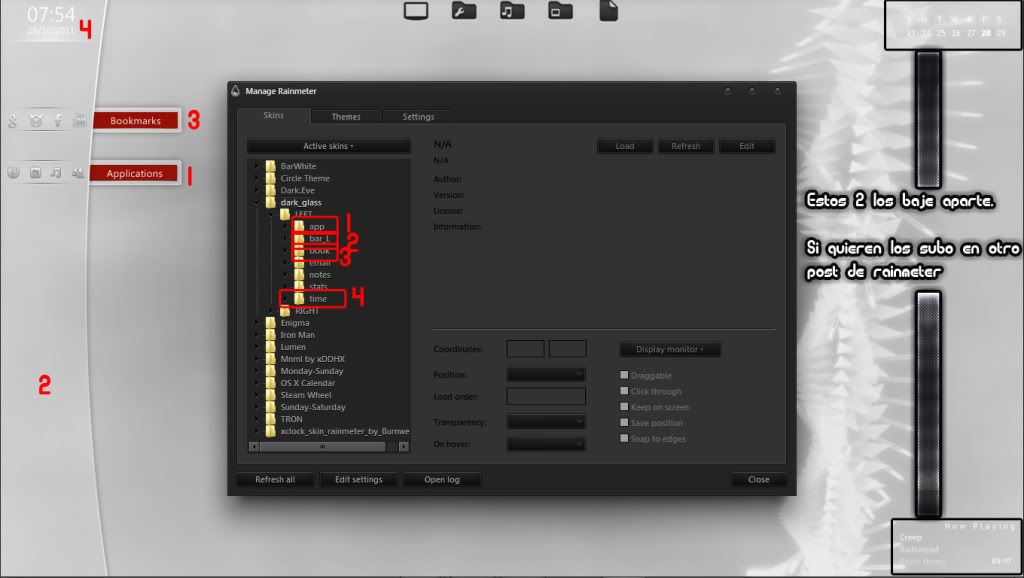Expand the RIGHT subfolder arrow
Image resolution: width=1024 pixels, height=578 pixels.
(271, 311)
